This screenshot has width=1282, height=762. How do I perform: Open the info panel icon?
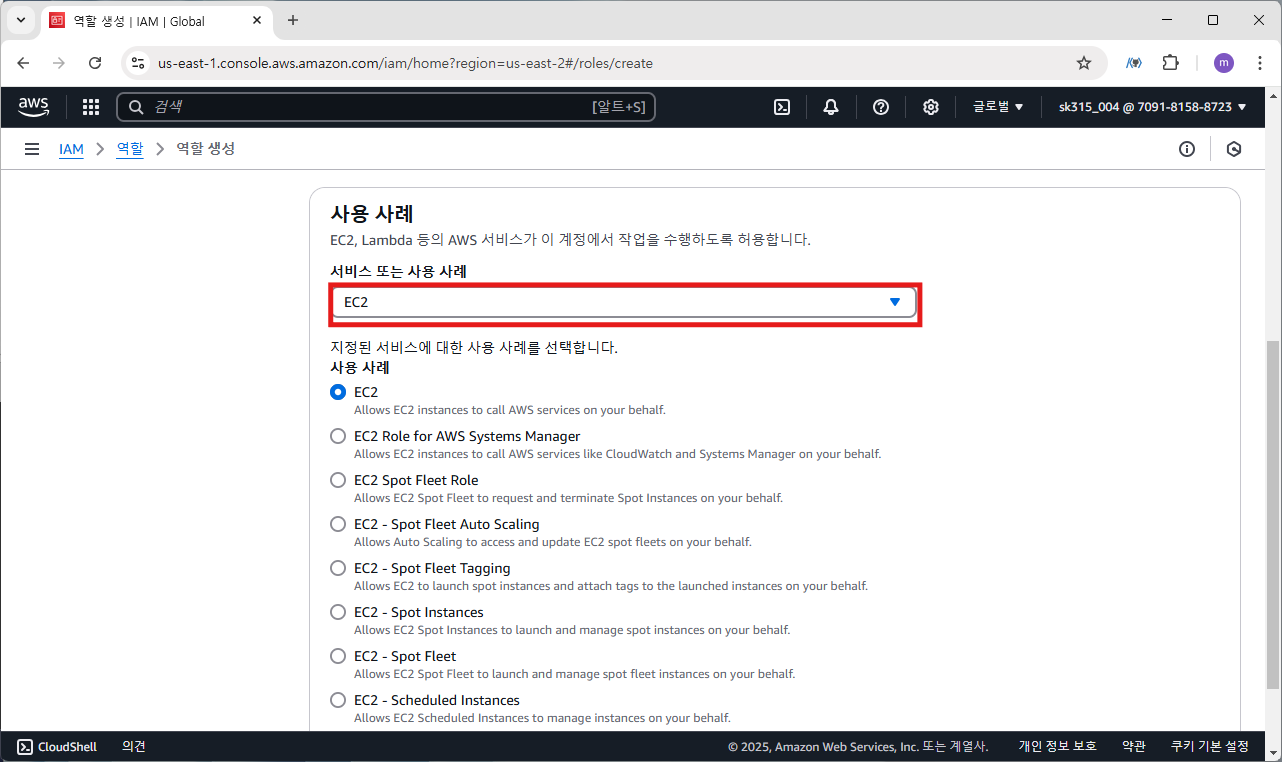click(1187, 149)
